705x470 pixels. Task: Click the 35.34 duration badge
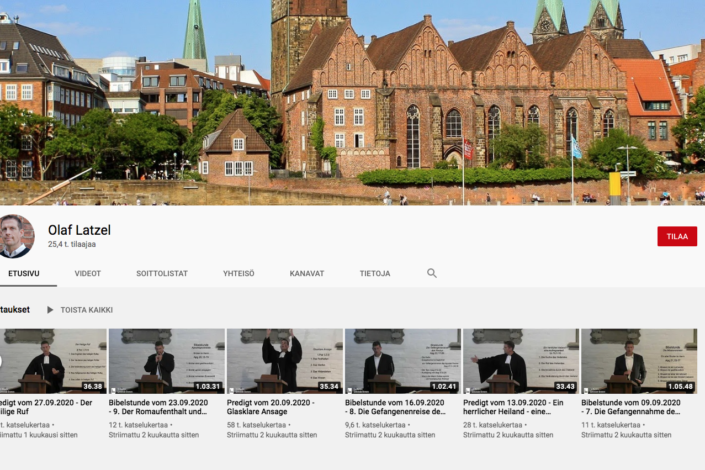click(x=329, y=386)
